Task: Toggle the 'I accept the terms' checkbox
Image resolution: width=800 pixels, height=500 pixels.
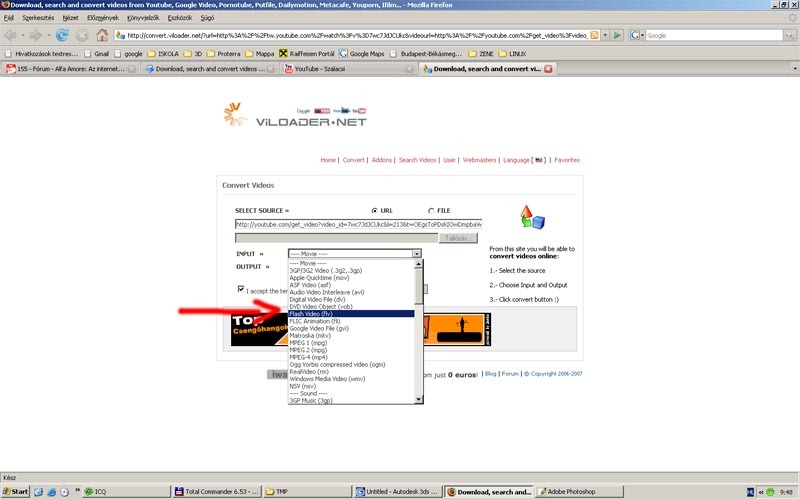Action: 241,289
